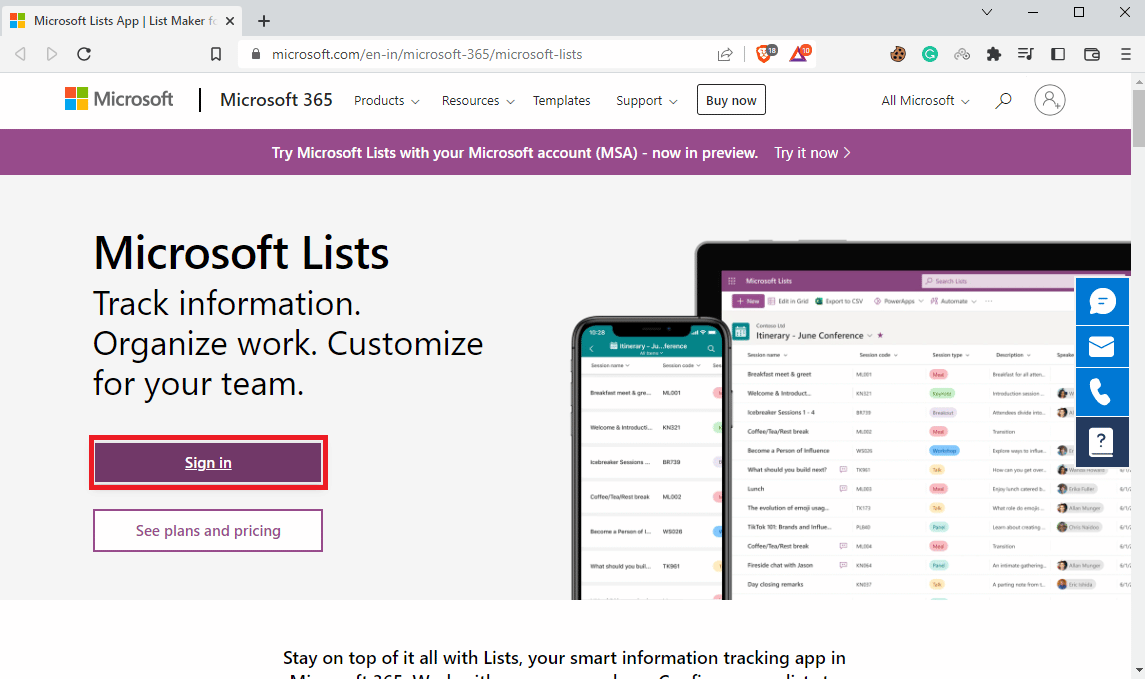Bookmark this page using the bookmark icon
Image resolution: width=1145 pixels, height=679 pixels.
(215, 54)
